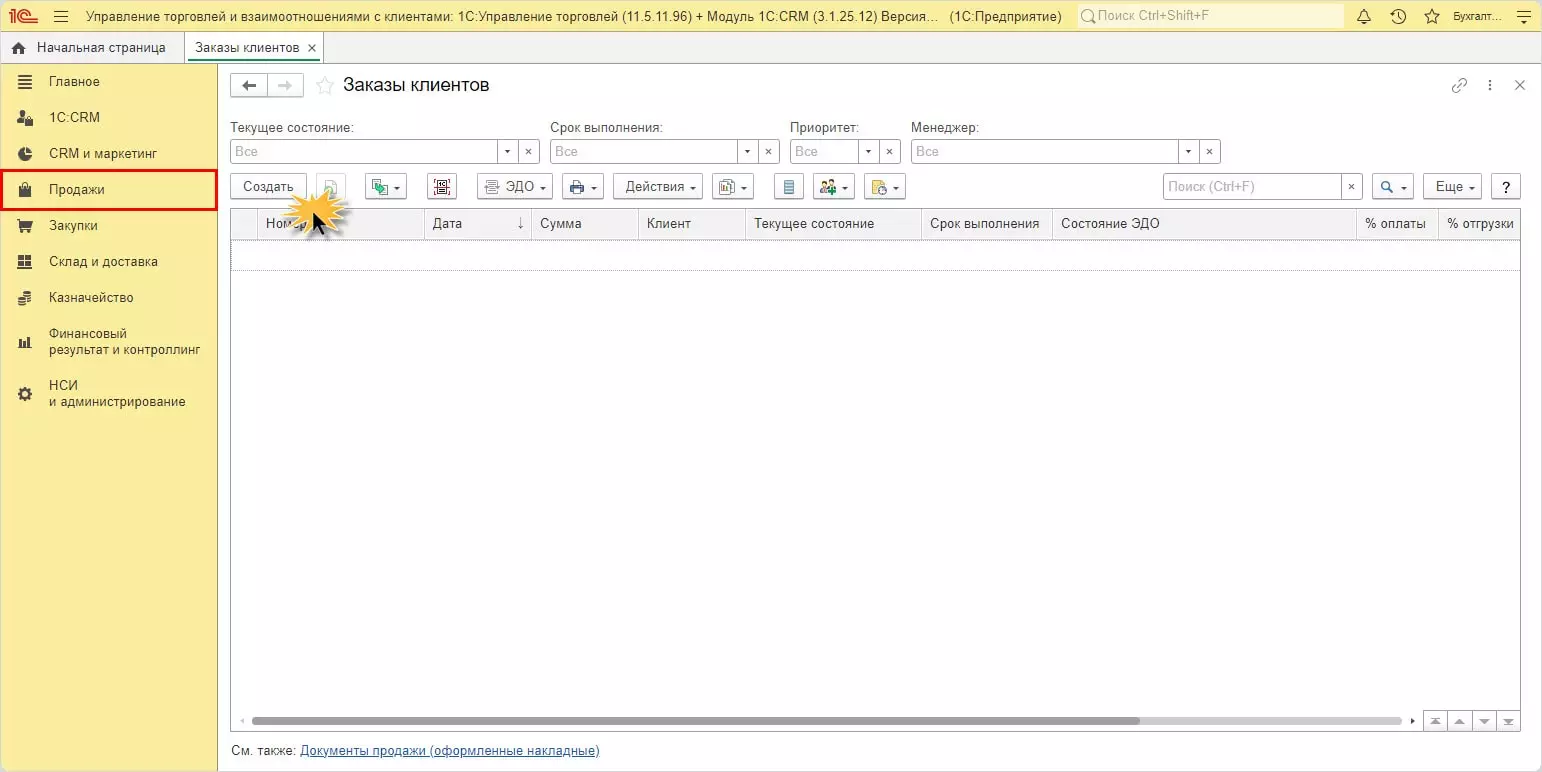
Task: Sort the list by the Дата column
Action: click(478, 224)
